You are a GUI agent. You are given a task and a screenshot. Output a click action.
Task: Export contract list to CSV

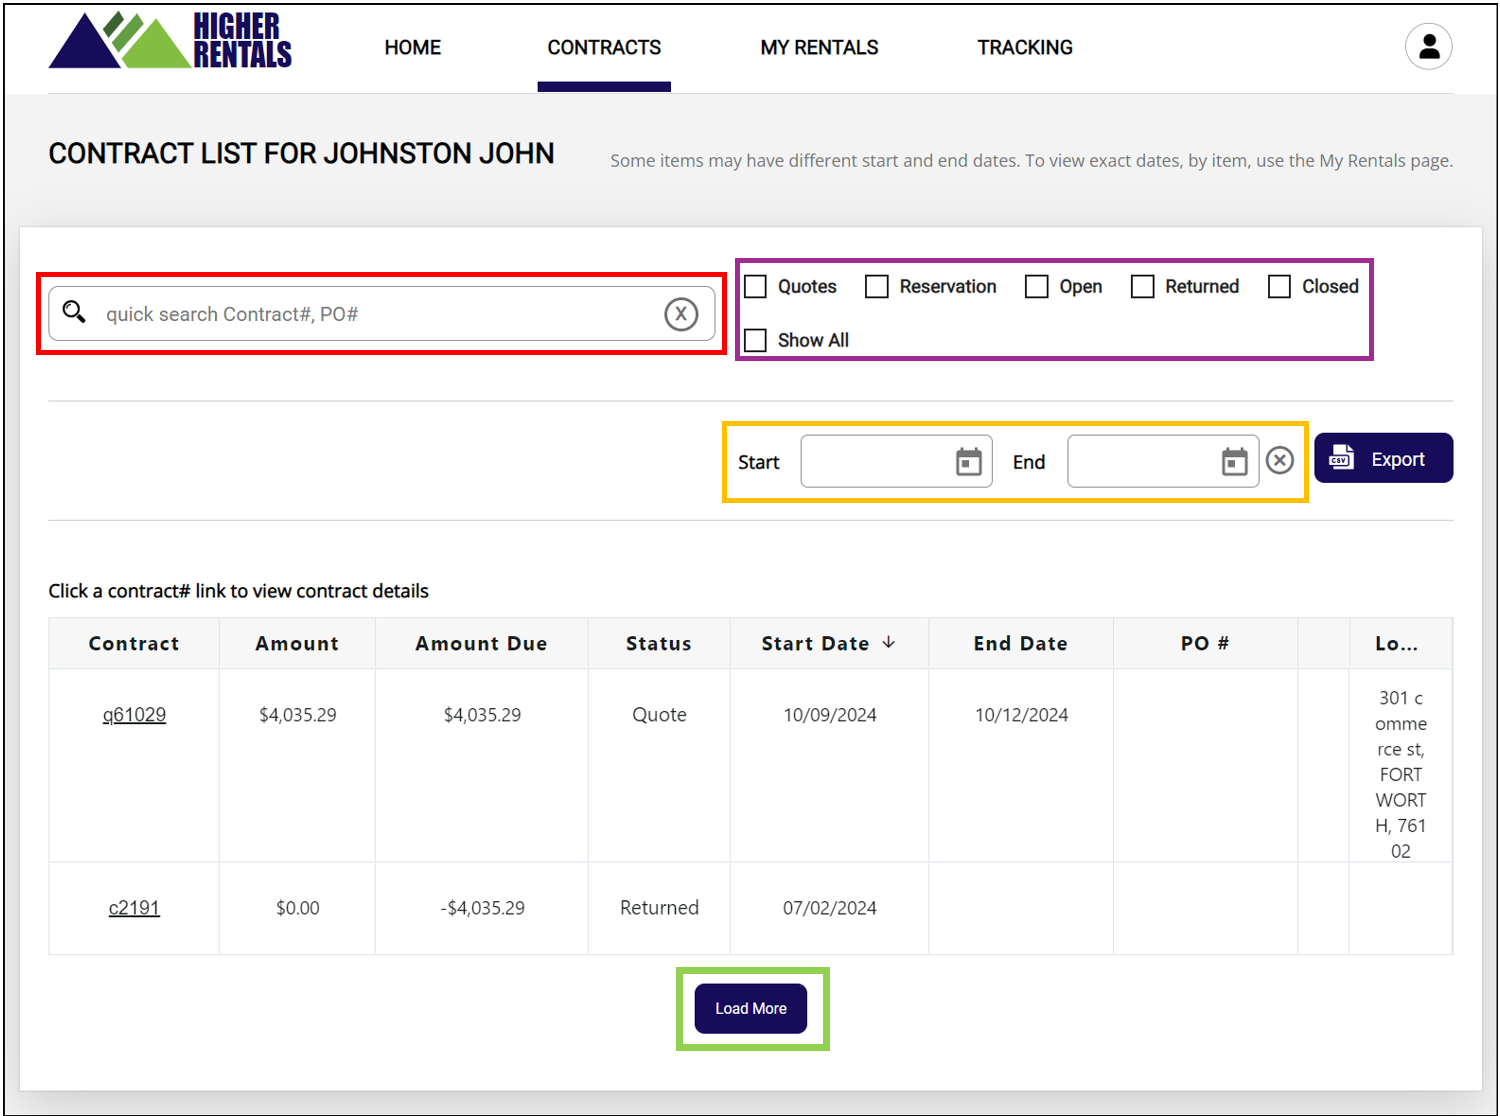[x=1382, y=459]
